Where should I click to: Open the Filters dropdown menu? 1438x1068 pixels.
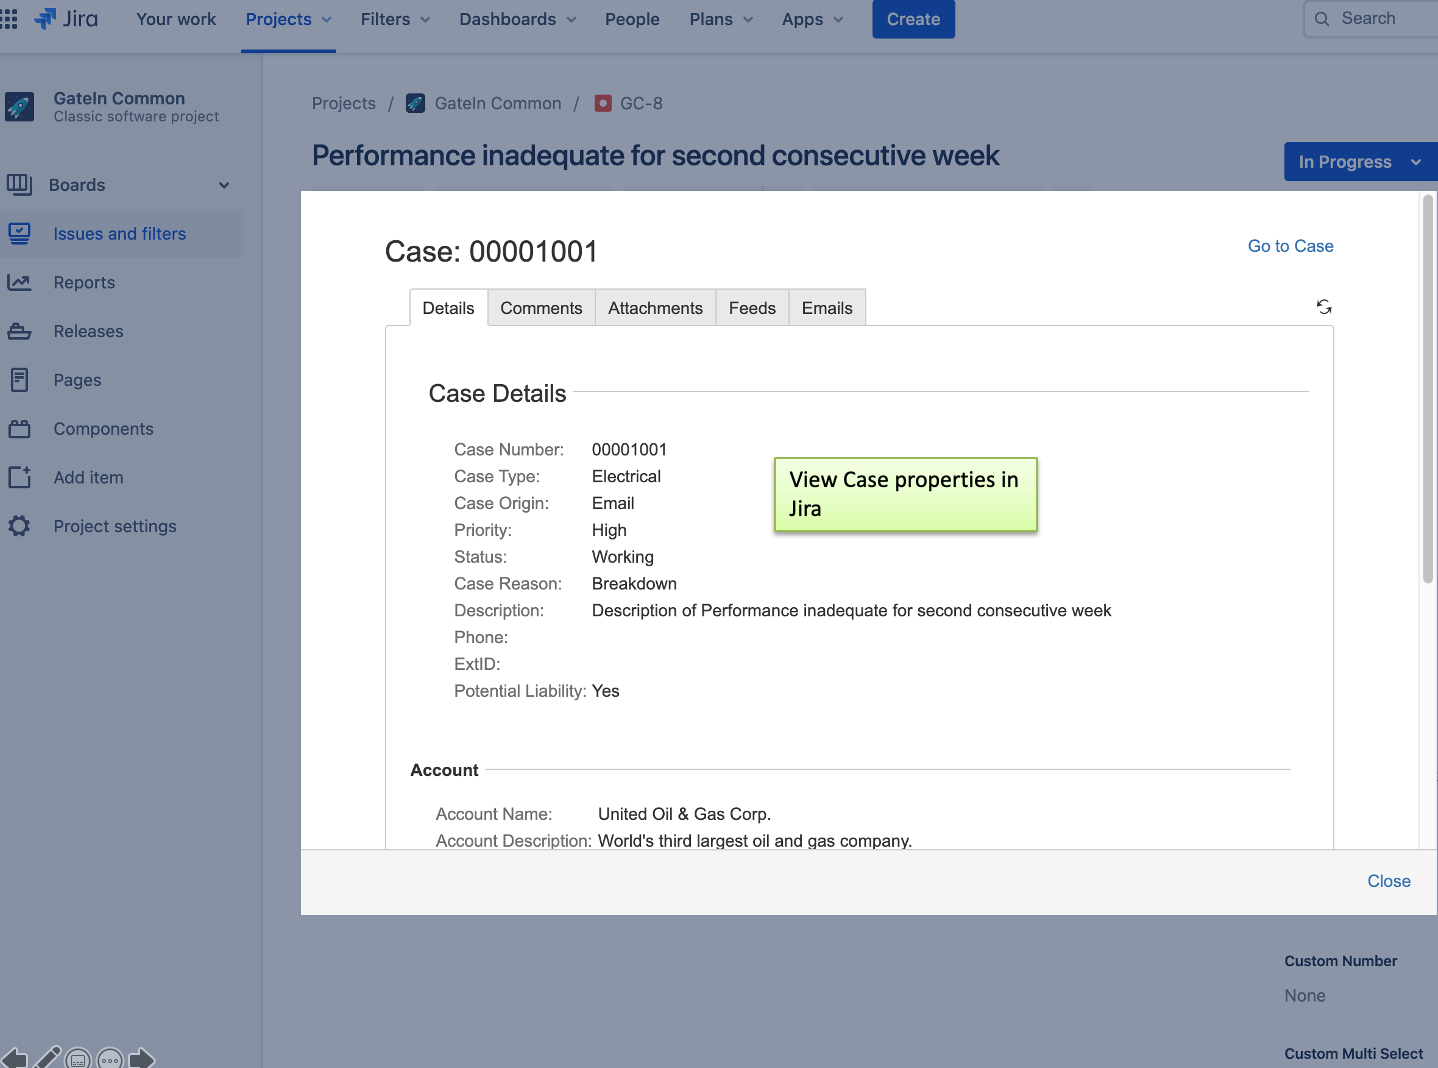coord(395,19)
